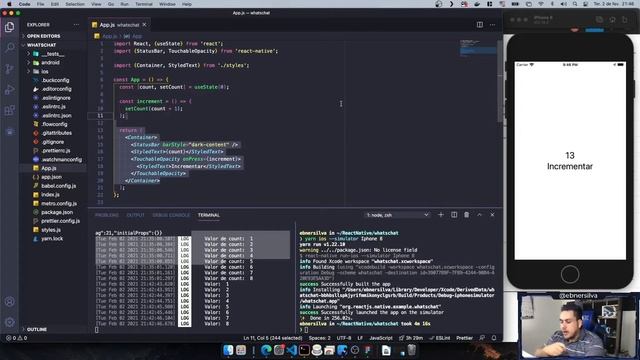This screenshot has width=640, height=360.
Task: Click the Prettier status bar item
Action: point(464,338)
